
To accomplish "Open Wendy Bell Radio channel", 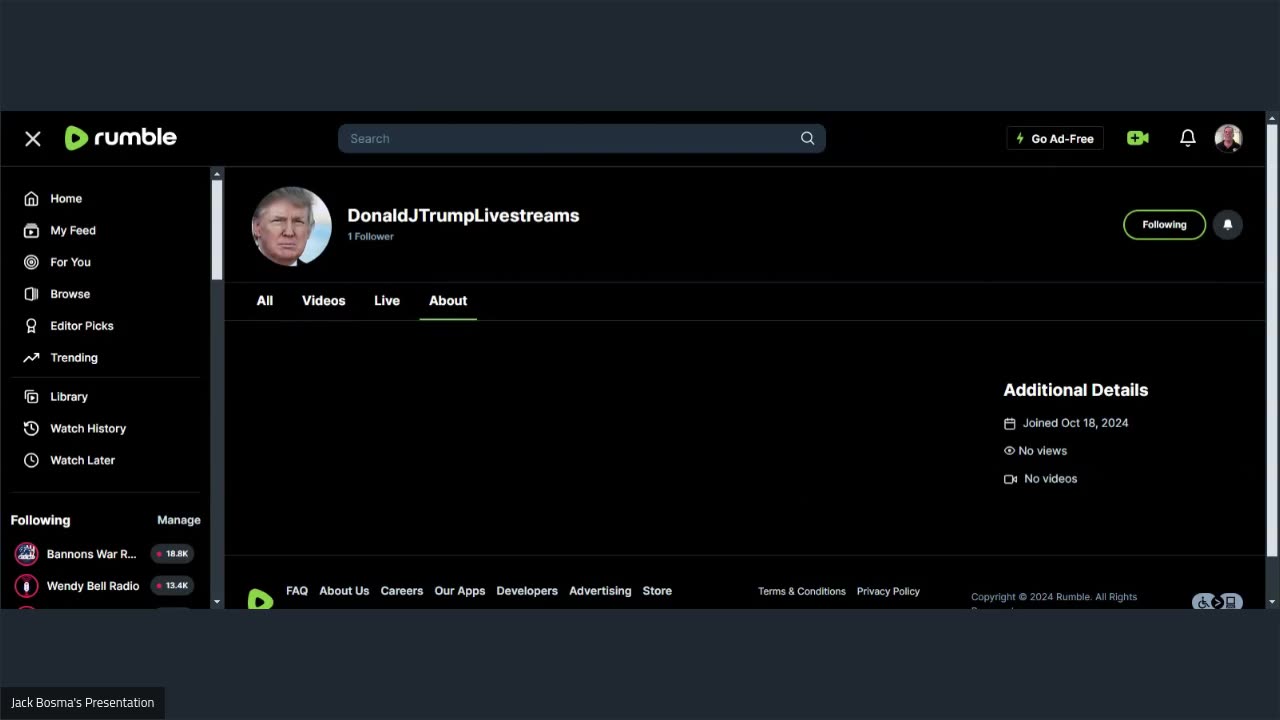I will coord(93,586).
